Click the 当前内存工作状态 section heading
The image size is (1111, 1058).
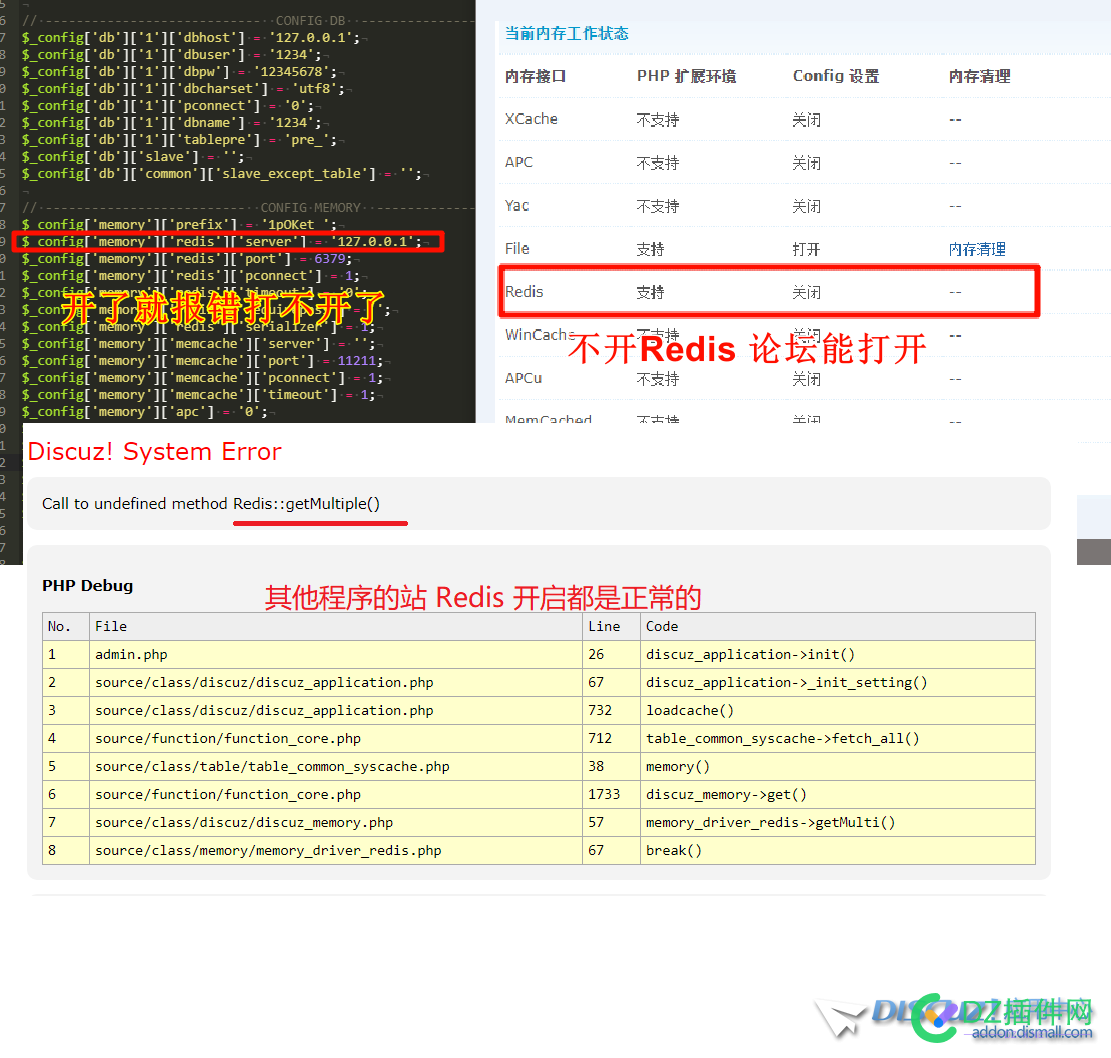pyautogui.click(x=567, y=33)
